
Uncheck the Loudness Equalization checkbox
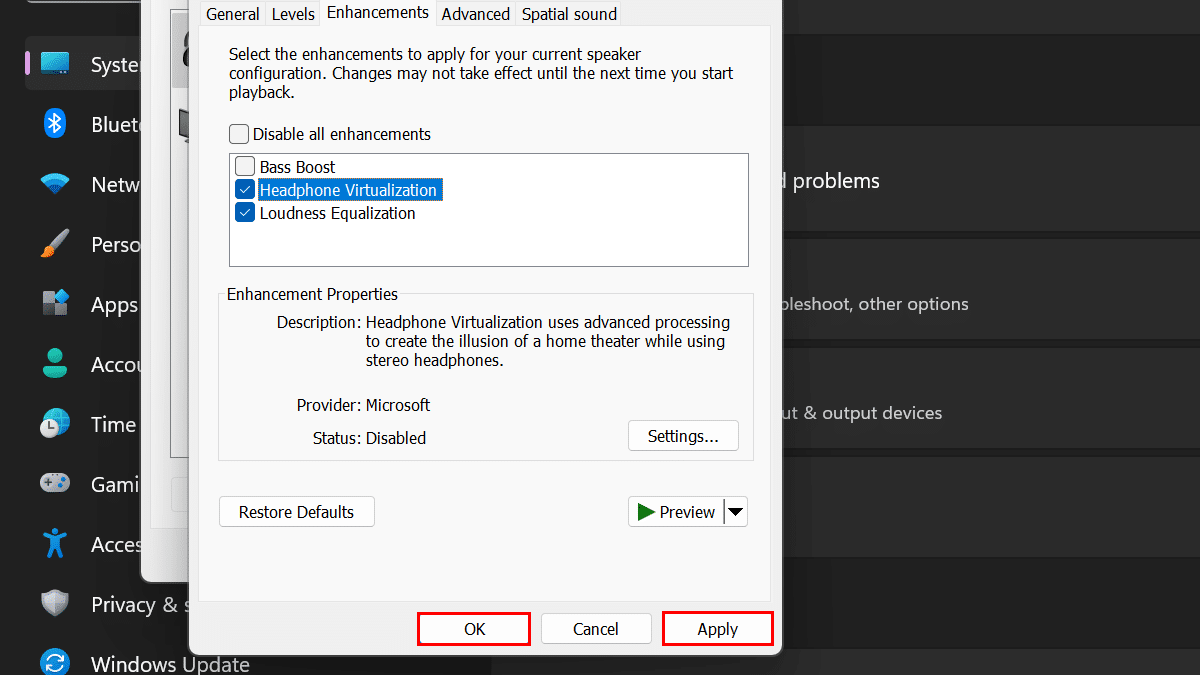click(x=245, y=213)
